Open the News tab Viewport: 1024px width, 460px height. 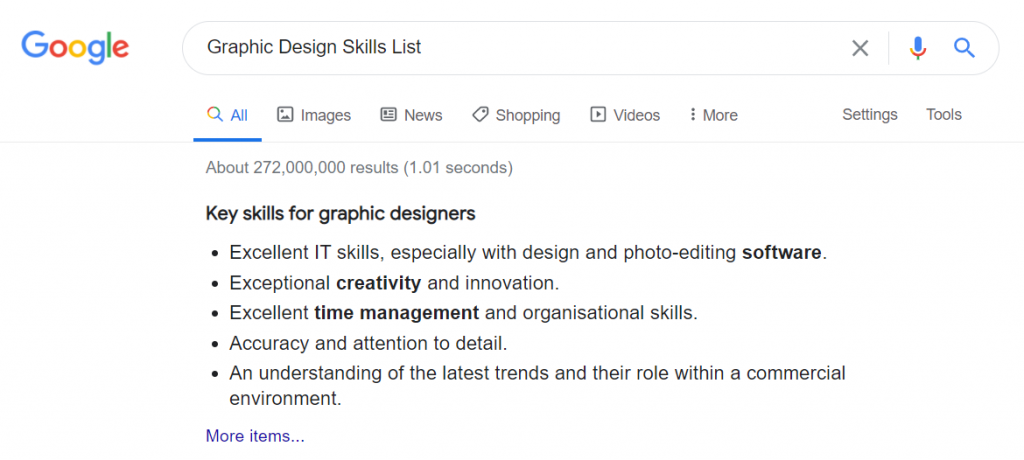[411, 115]
